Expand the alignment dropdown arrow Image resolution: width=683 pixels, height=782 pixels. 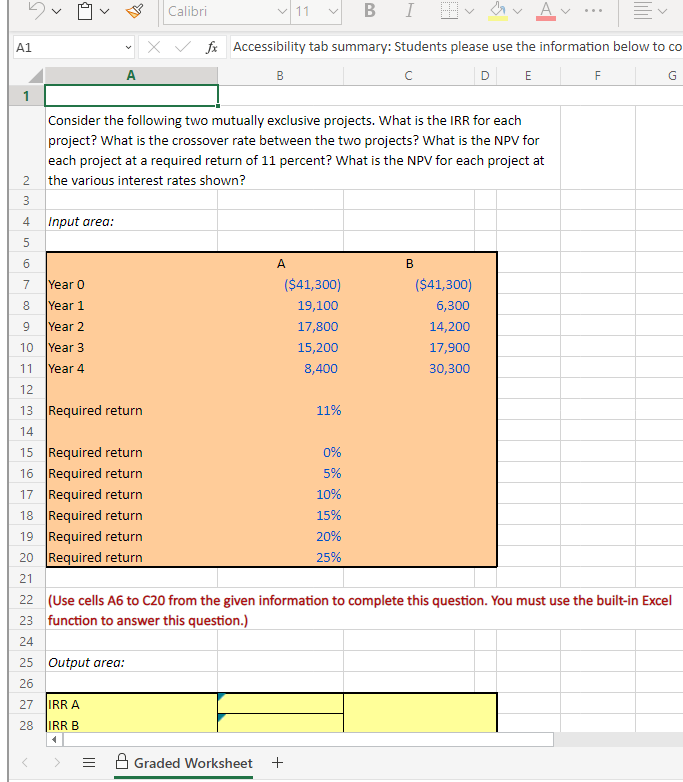point(663,11)
